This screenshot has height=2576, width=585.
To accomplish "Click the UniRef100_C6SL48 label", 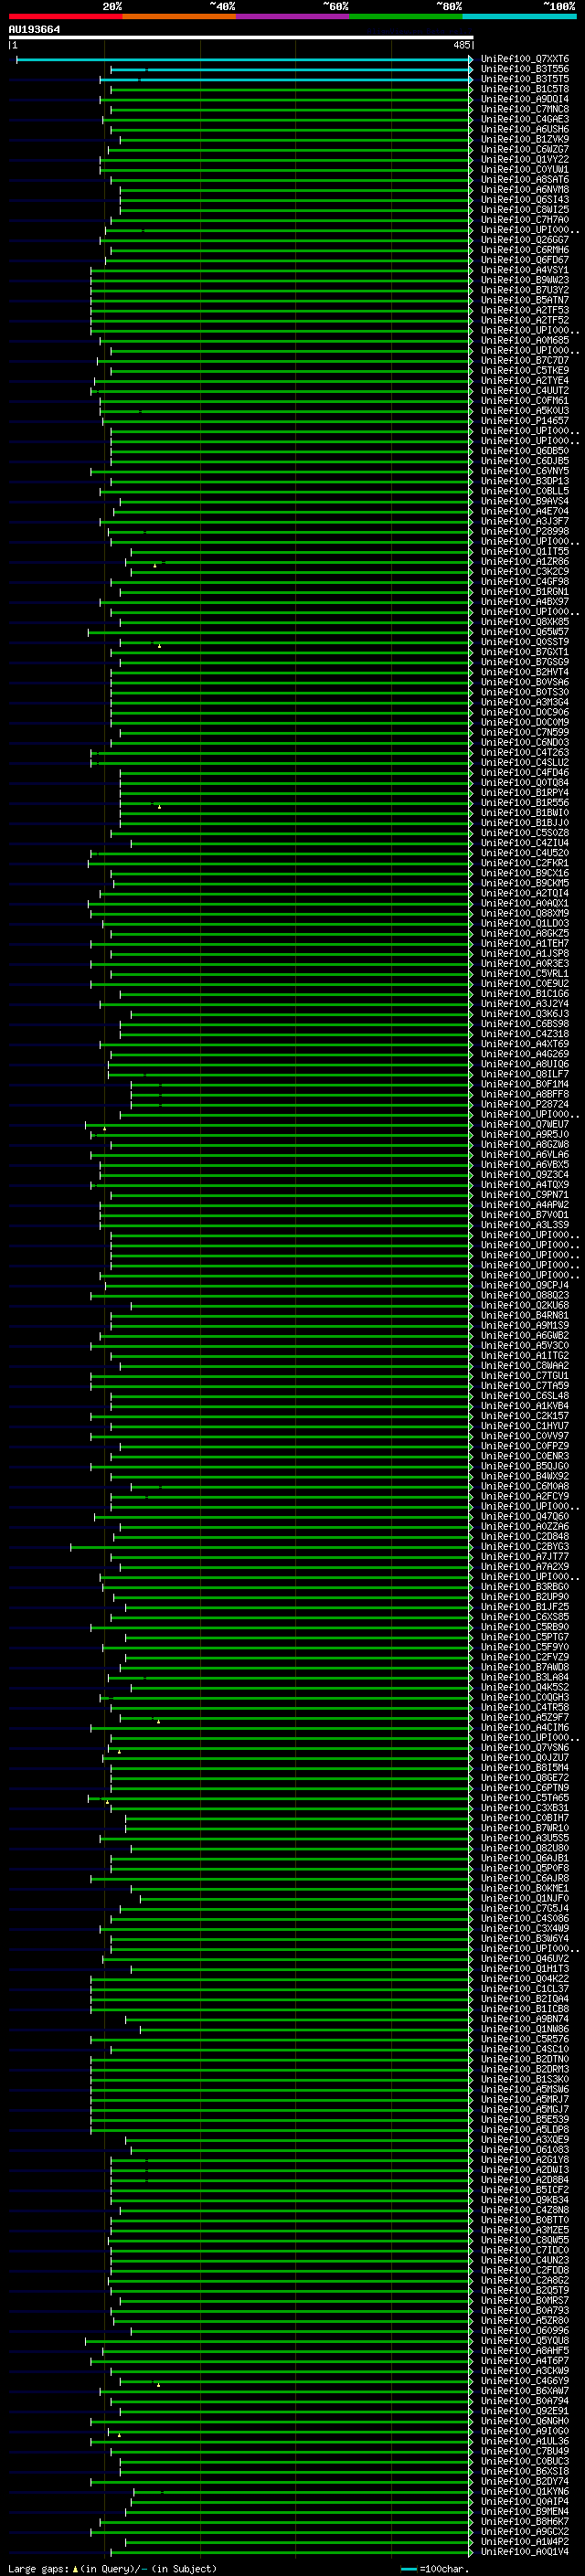I will [x=525, y=1396].
